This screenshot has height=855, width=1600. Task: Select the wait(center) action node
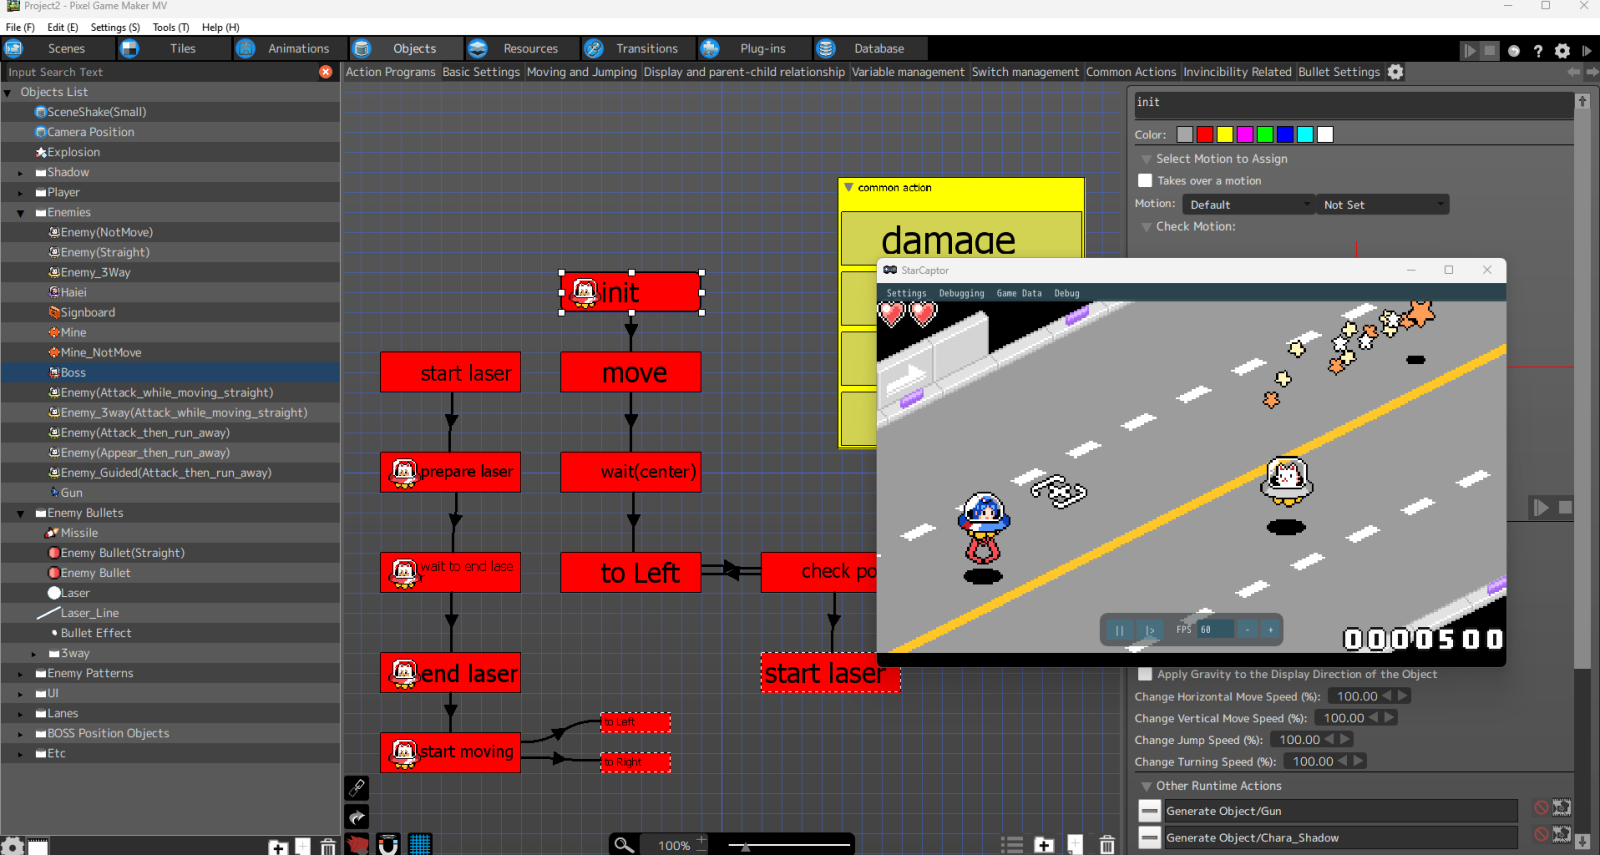coord(631,472)
